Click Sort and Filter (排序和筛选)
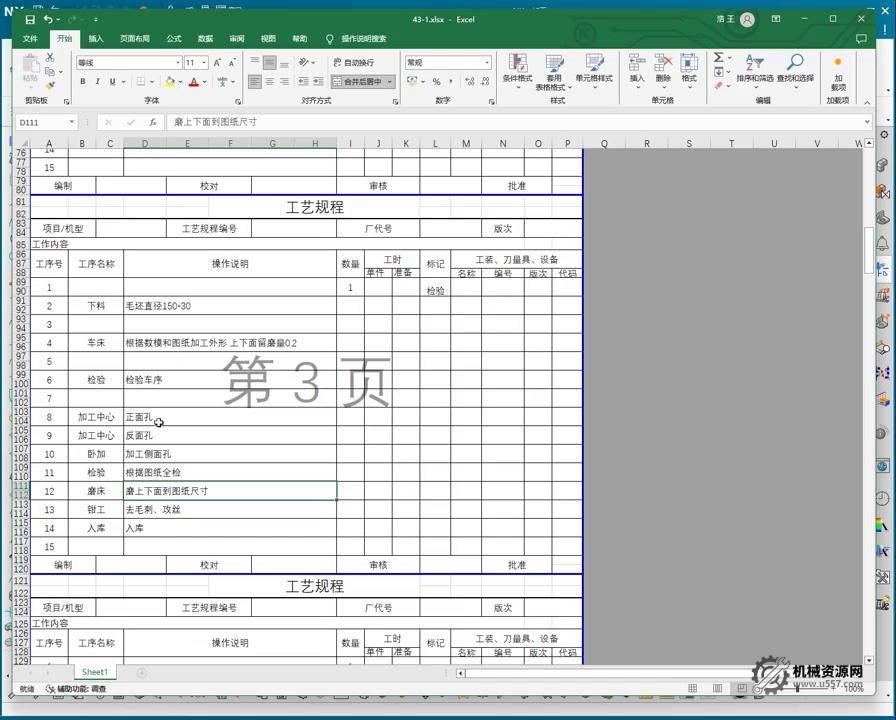Screen dimensions: 896x720 pyautogui.click(x=754, y=68)
